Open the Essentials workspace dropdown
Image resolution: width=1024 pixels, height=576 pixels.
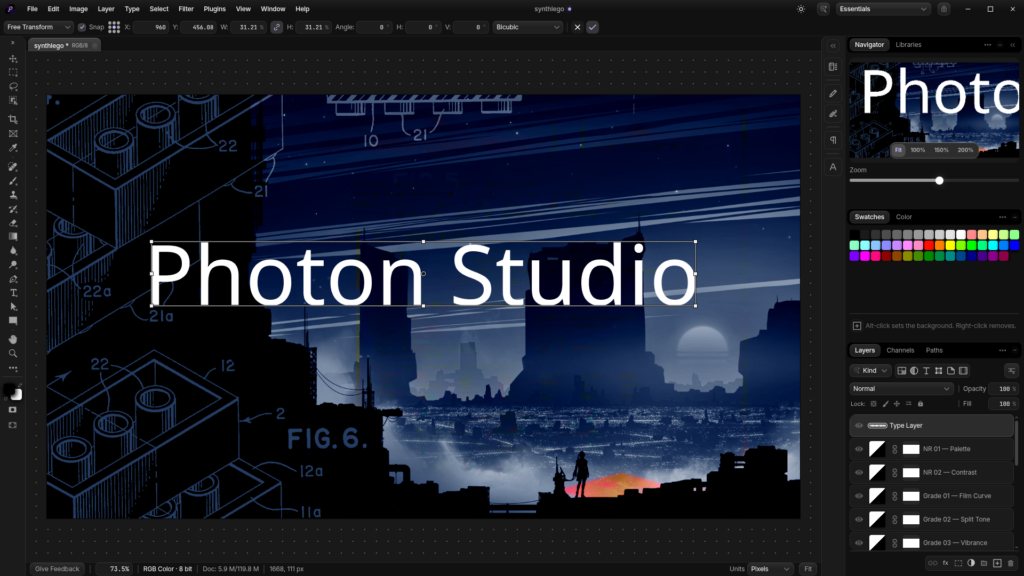(883, 9)
